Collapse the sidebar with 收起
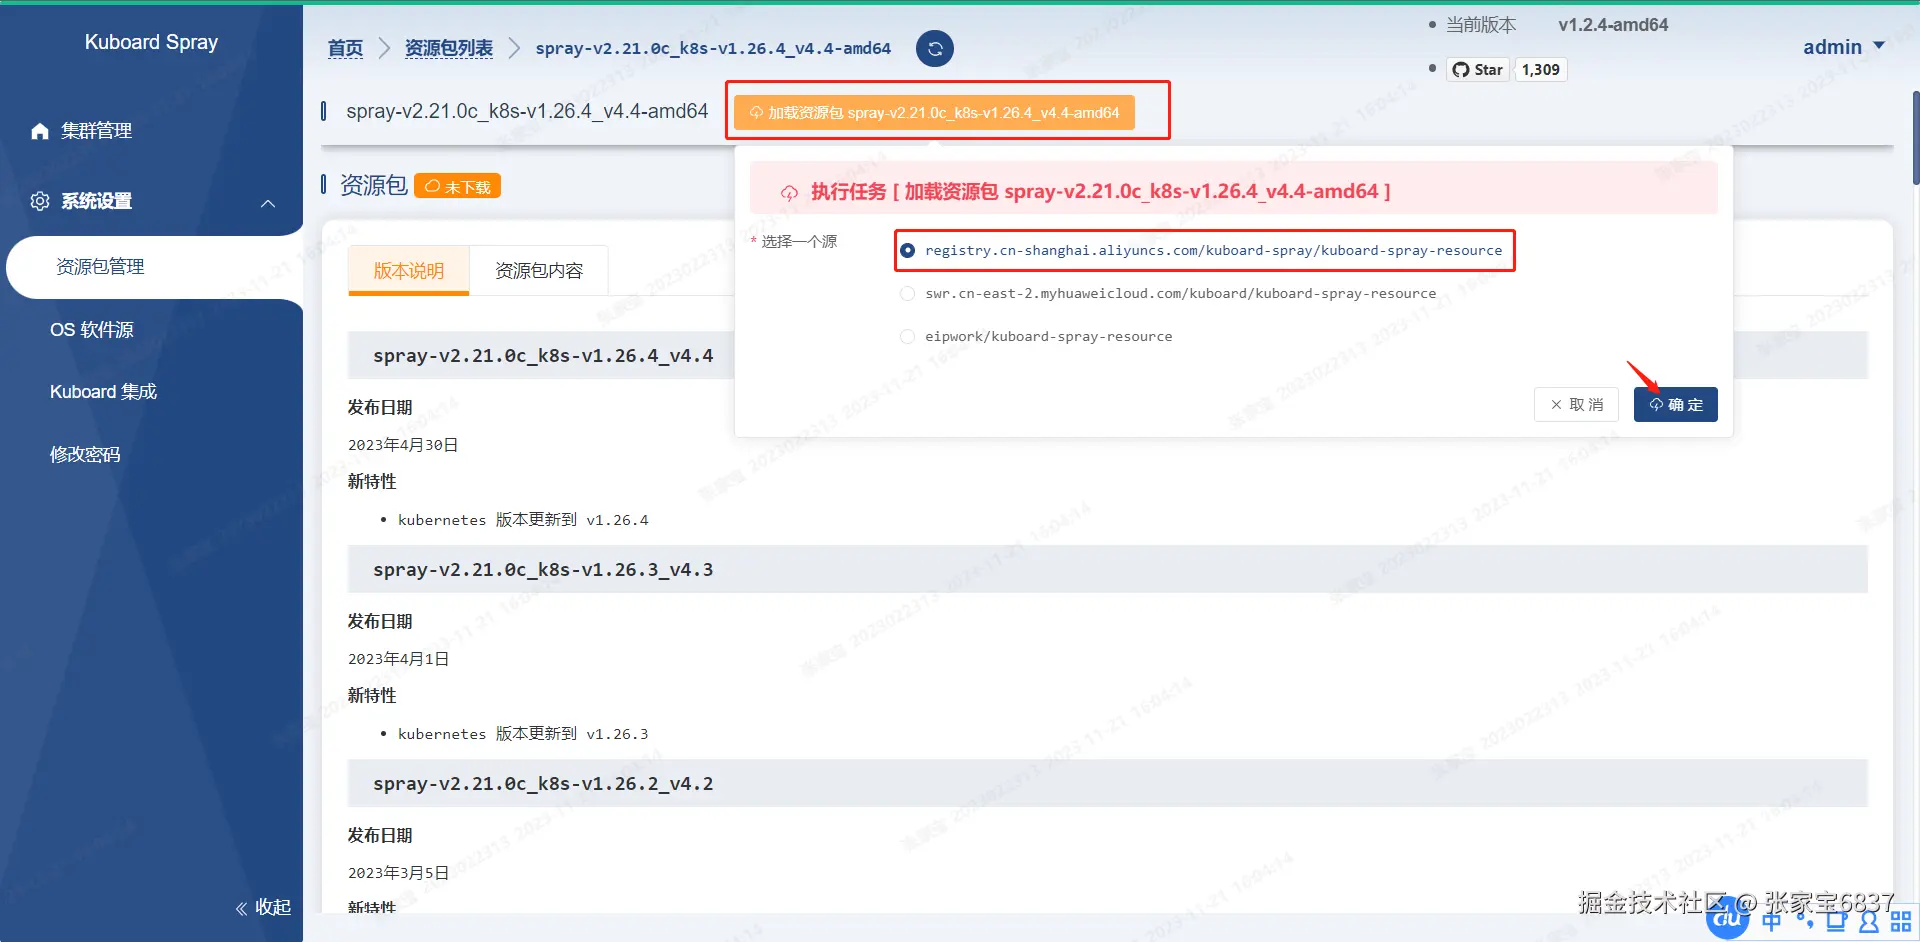The height and width of the screenshot is (942, 1920). point(262,907)
